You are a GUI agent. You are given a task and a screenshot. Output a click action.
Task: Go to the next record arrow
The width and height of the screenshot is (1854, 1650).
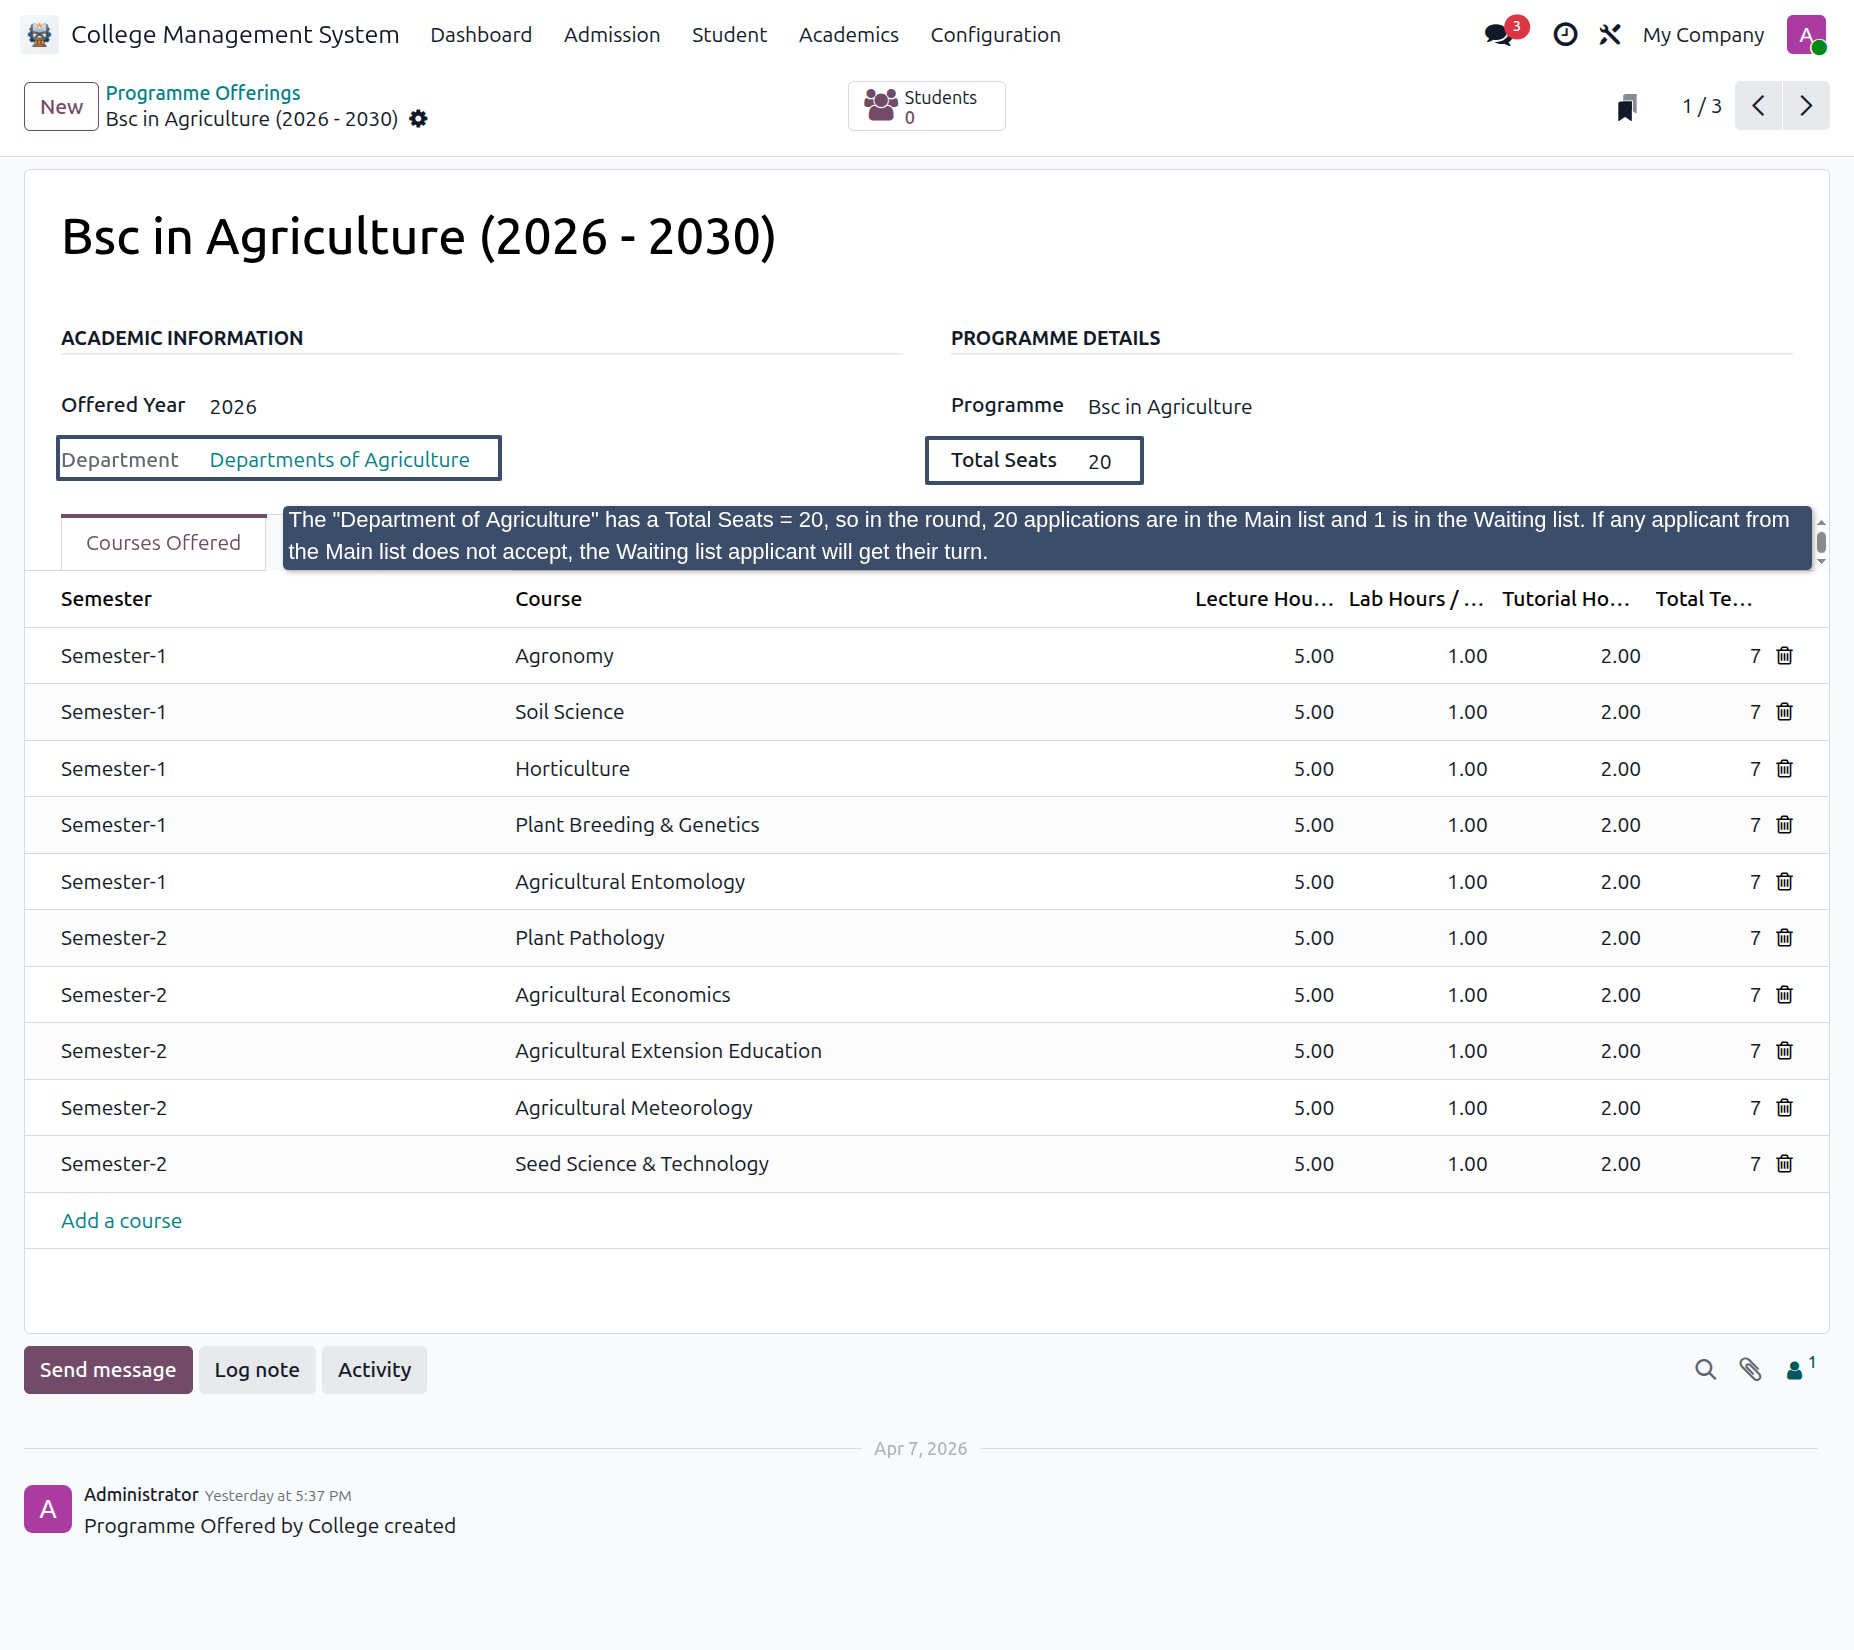click(x=1806, y=106)
